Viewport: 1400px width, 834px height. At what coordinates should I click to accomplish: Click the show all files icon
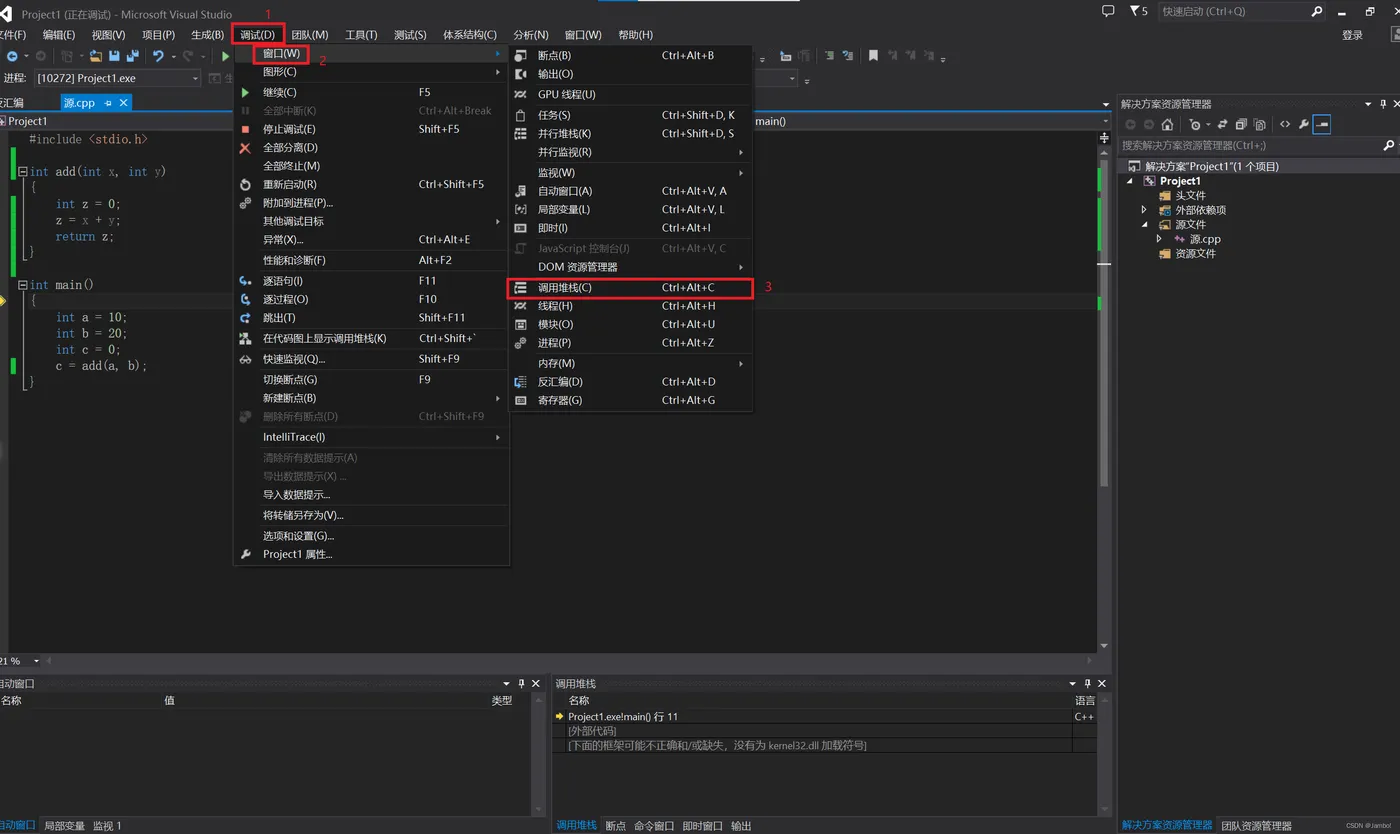tap(1260, 125)
